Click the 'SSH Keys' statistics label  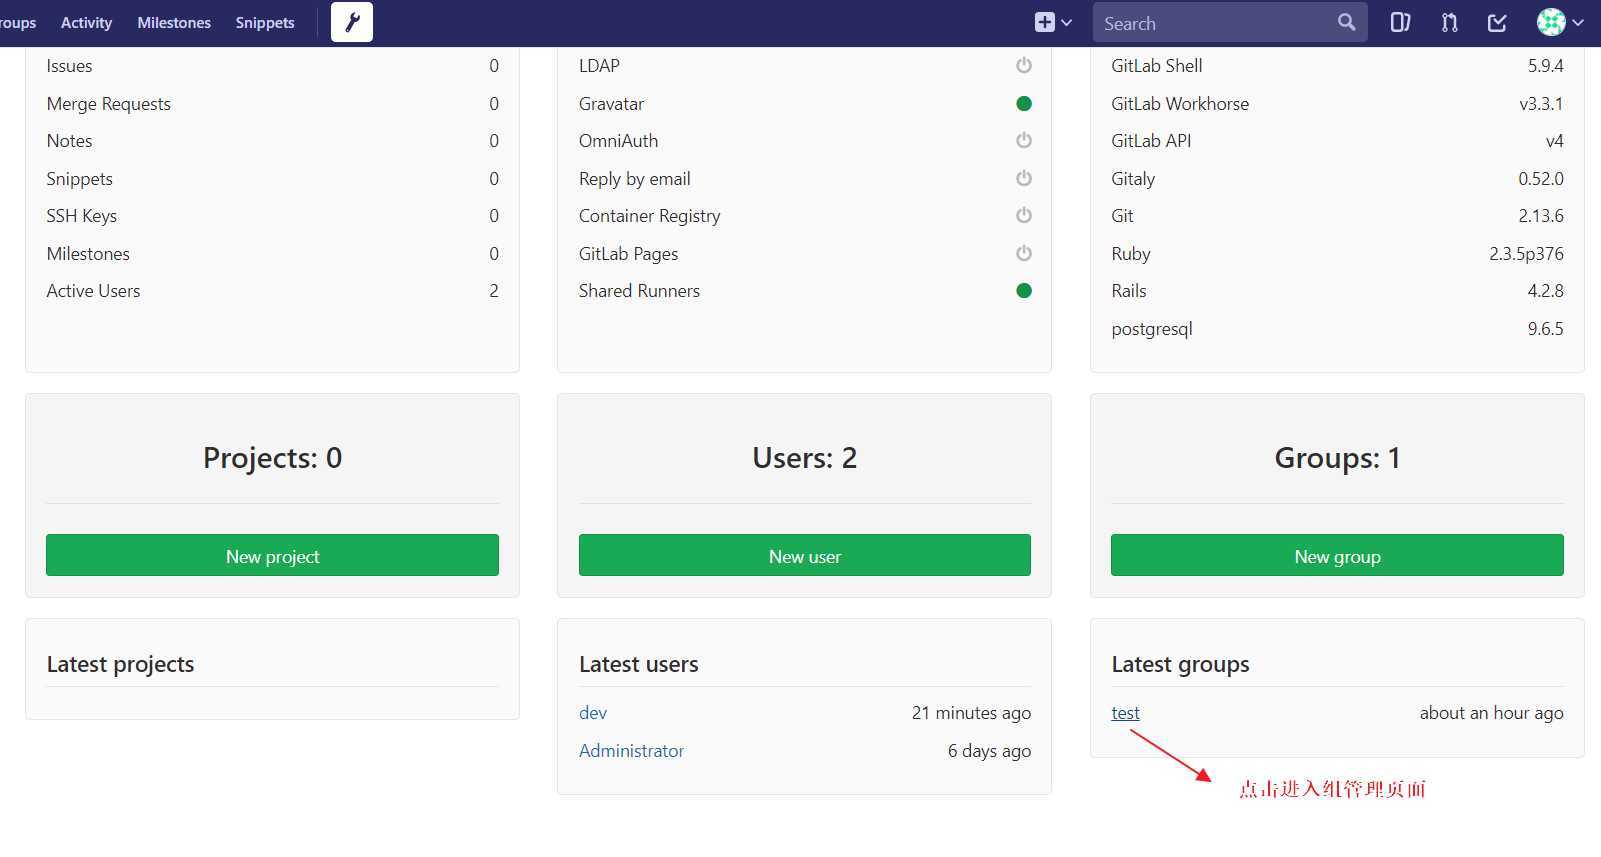(81, 216)
